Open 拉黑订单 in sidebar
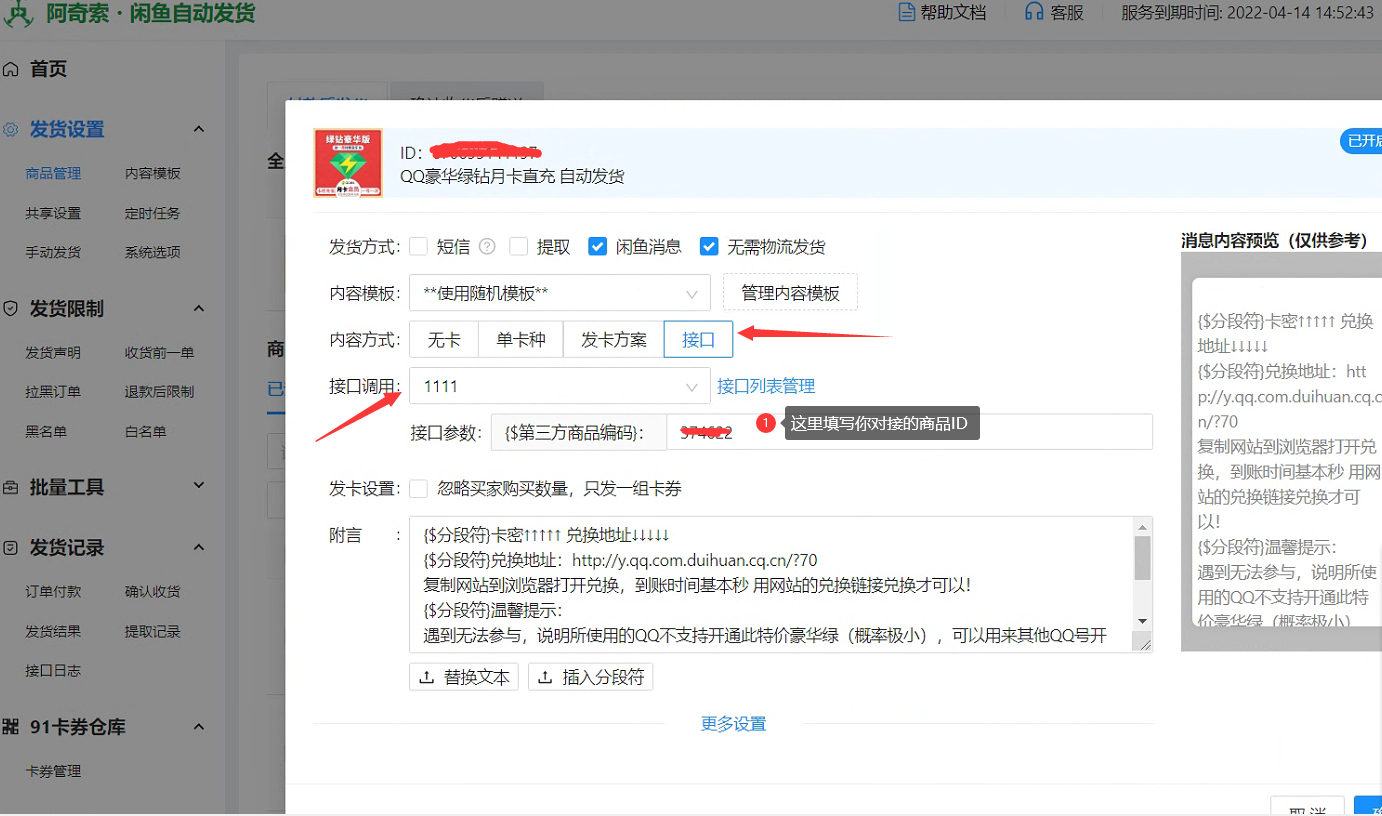 53,392
